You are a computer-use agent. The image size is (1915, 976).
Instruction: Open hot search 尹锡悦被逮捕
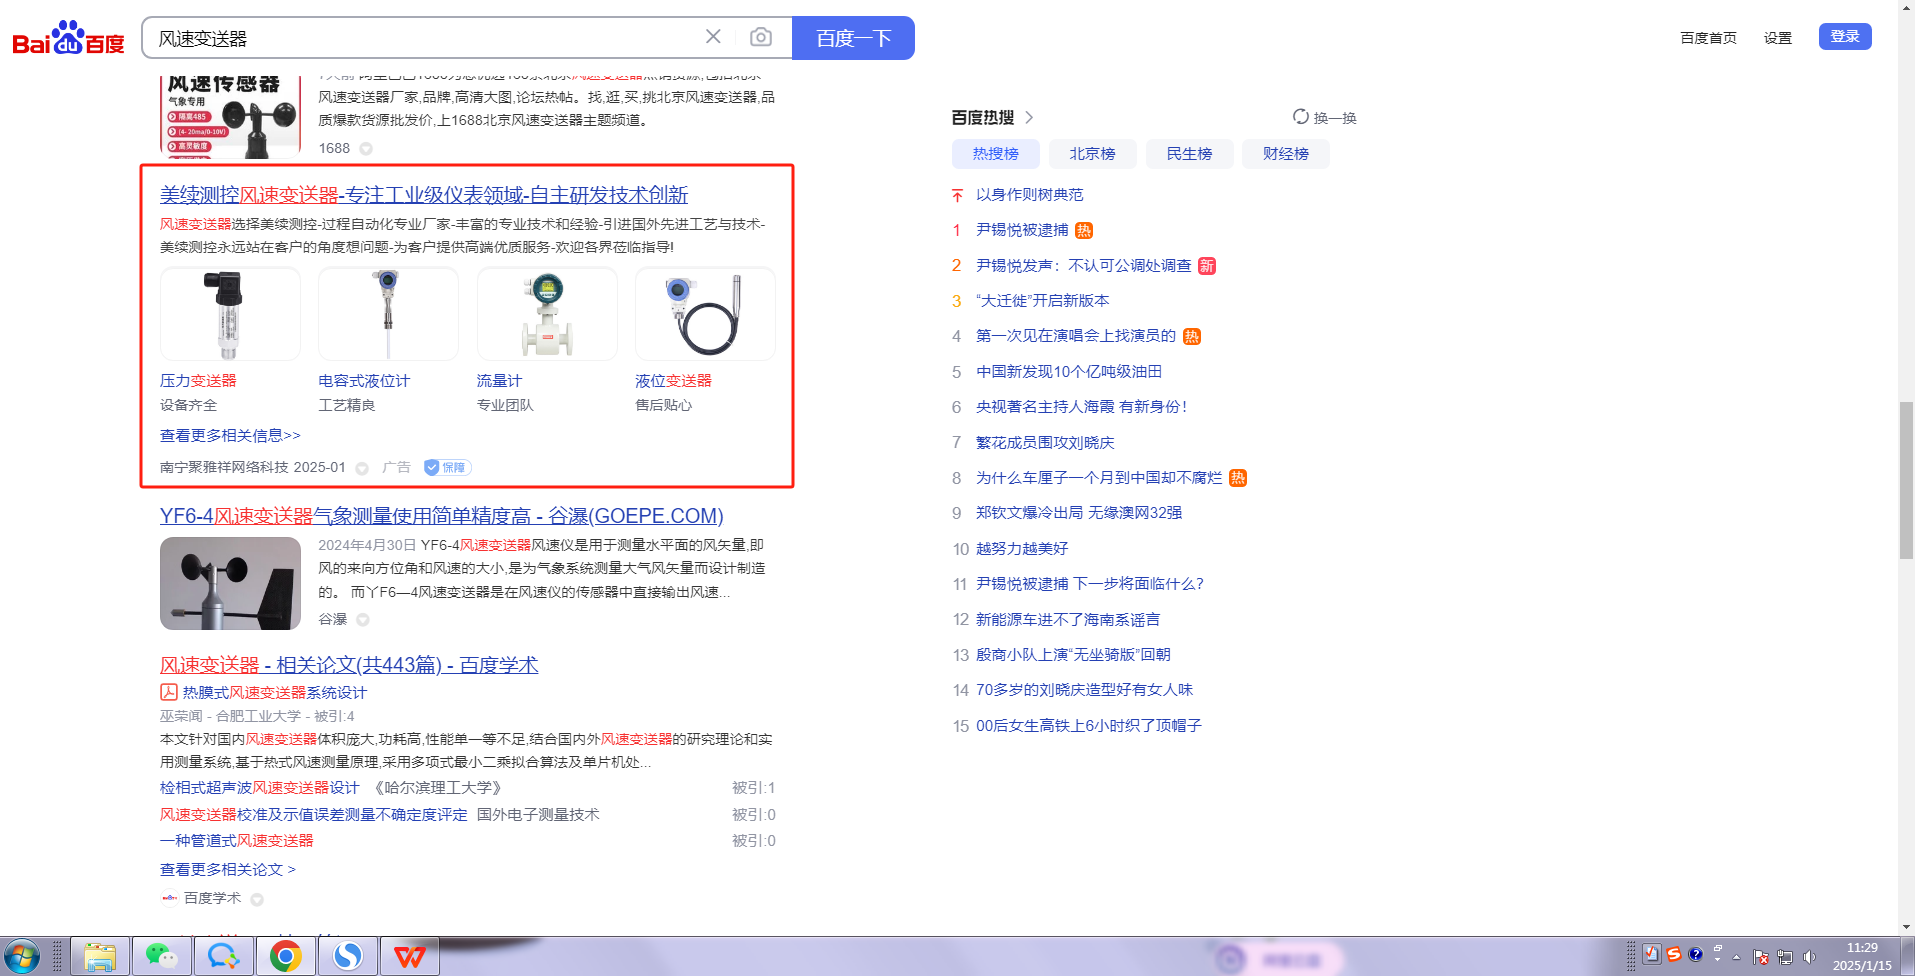(1022, 230)
